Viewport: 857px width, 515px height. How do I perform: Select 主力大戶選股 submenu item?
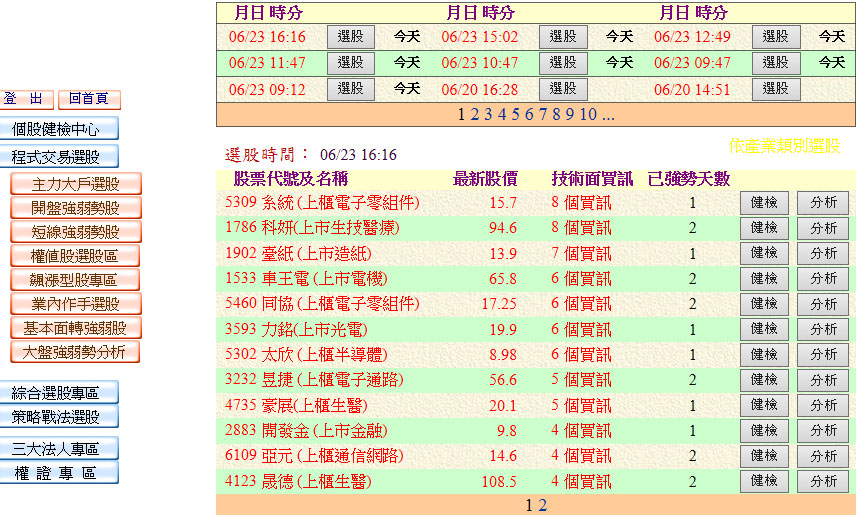pyautogui.click(x=75, y=184)
